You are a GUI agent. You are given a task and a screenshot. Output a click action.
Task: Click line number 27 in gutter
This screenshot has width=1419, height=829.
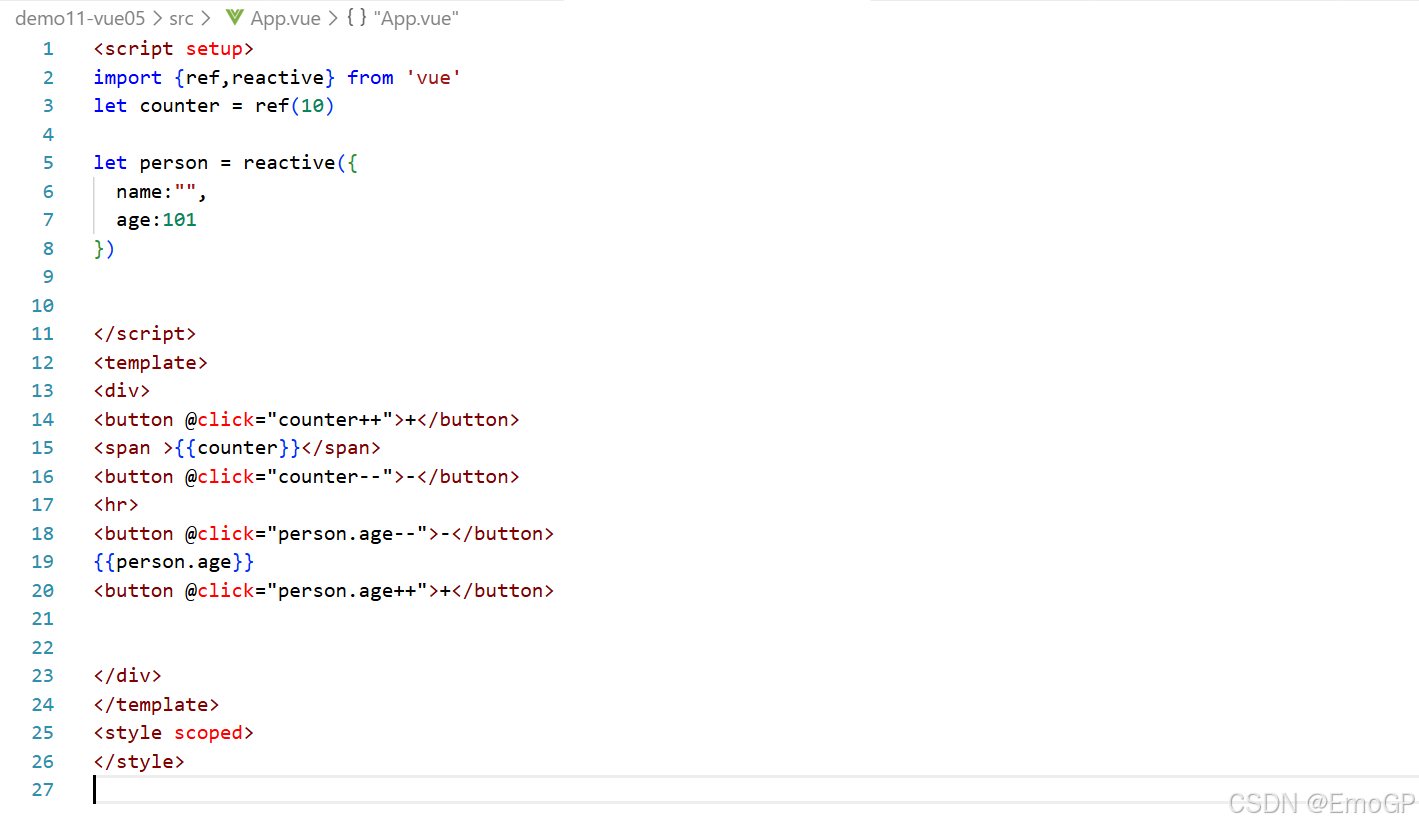pos(43,790)
